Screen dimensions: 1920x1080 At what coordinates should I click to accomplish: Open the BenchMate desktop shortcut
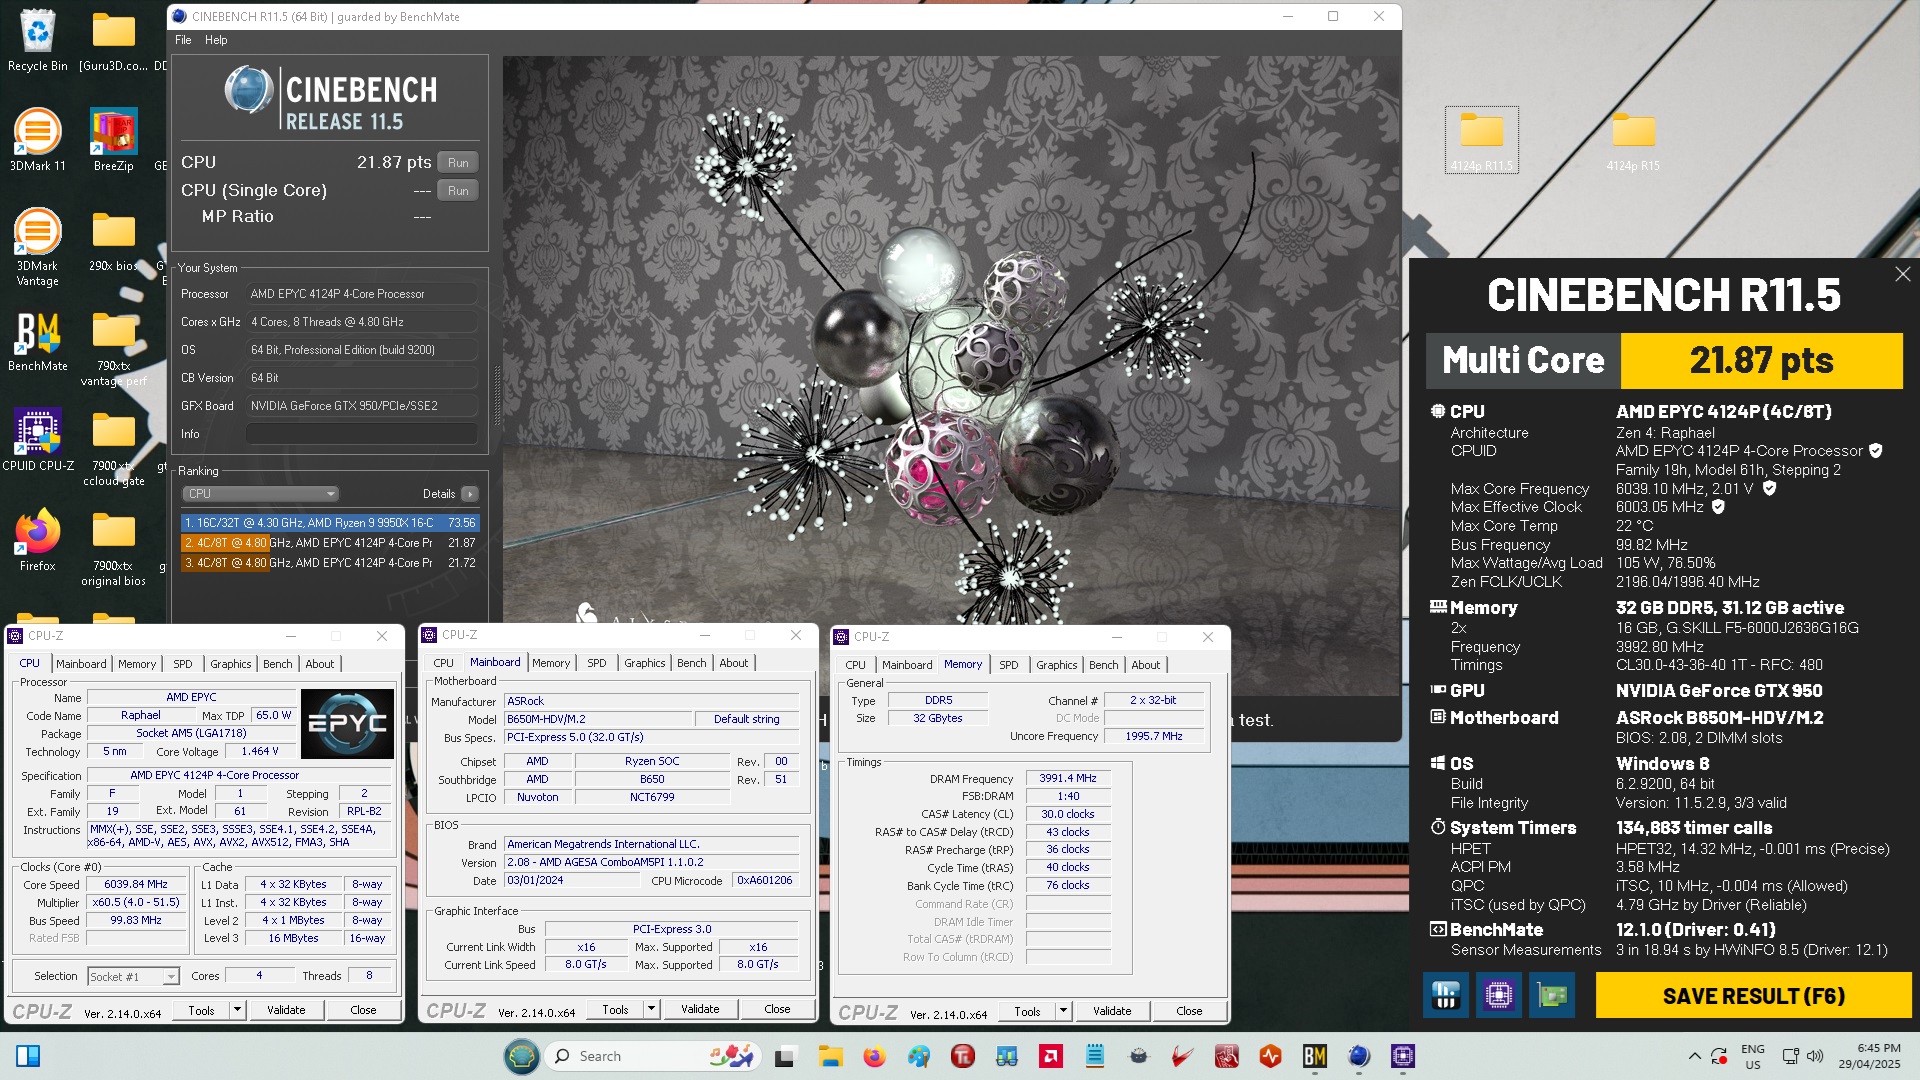[x=37, y=342]
